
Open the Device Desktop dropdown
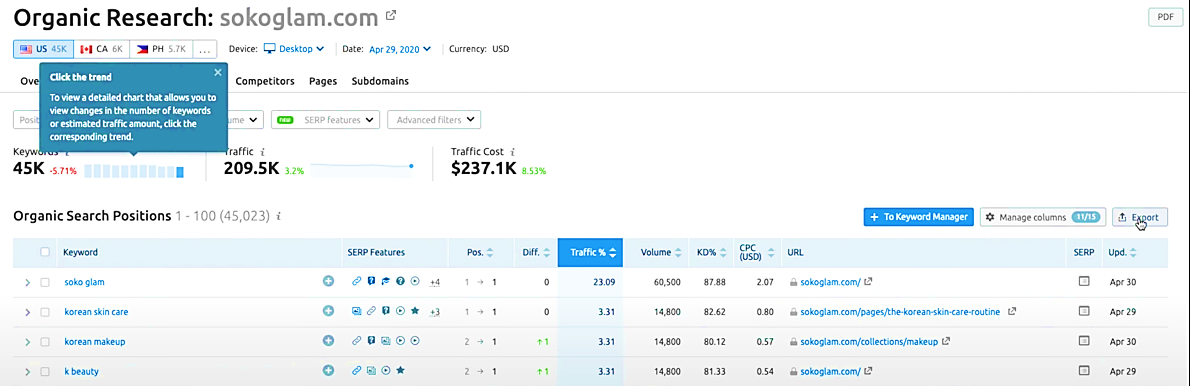[x=294, y=49]
